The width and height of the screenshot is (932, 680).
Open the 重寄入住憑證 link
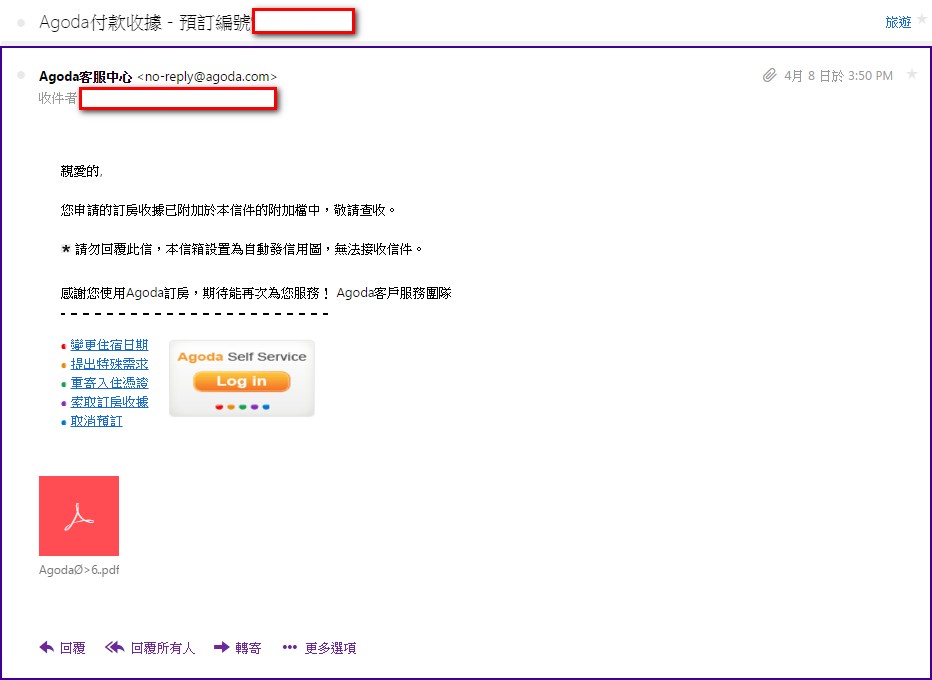click(109, 383)
